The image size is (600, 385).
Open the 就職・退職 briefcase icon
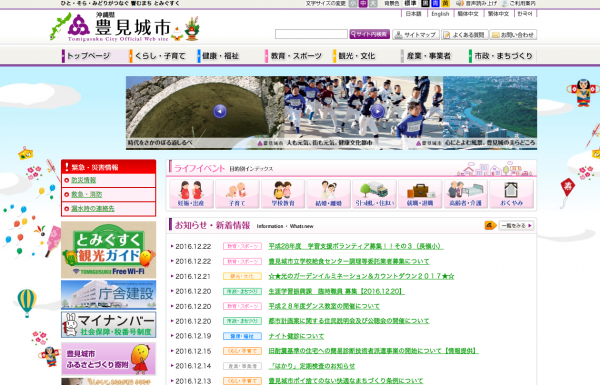coord(420,194)
